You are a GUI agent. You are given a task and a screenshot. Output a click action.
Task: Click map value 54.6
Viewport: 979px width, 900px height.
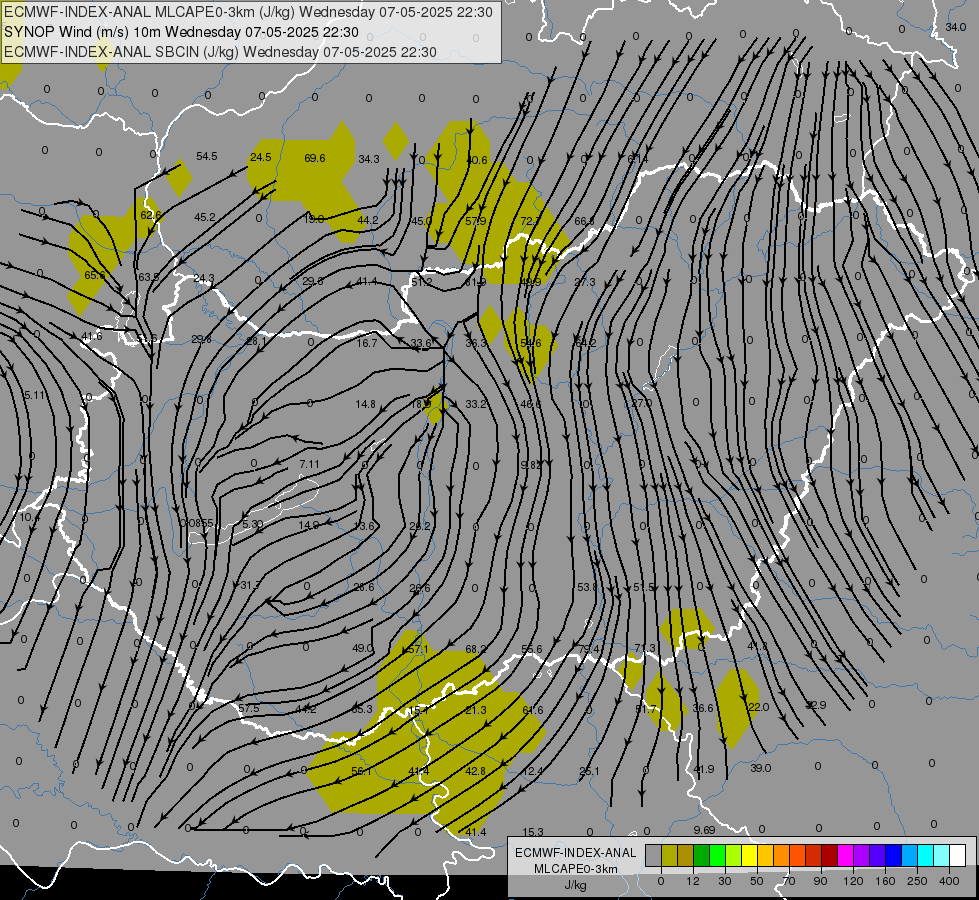[530, 343]
